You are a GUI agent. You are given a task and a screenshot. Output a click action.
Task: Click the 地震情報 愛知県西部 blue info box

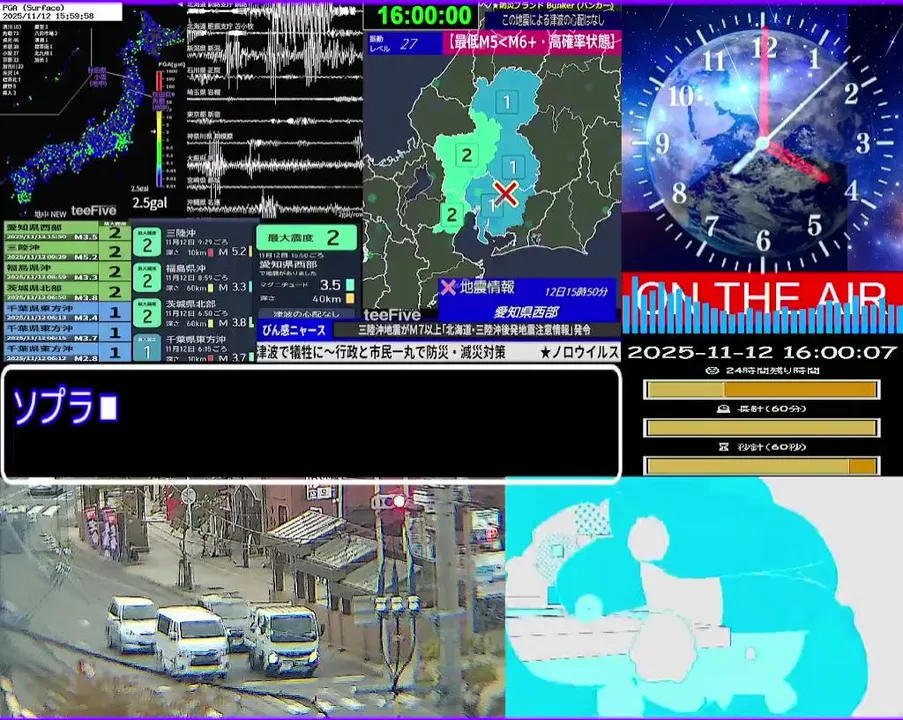pos(526,300)
